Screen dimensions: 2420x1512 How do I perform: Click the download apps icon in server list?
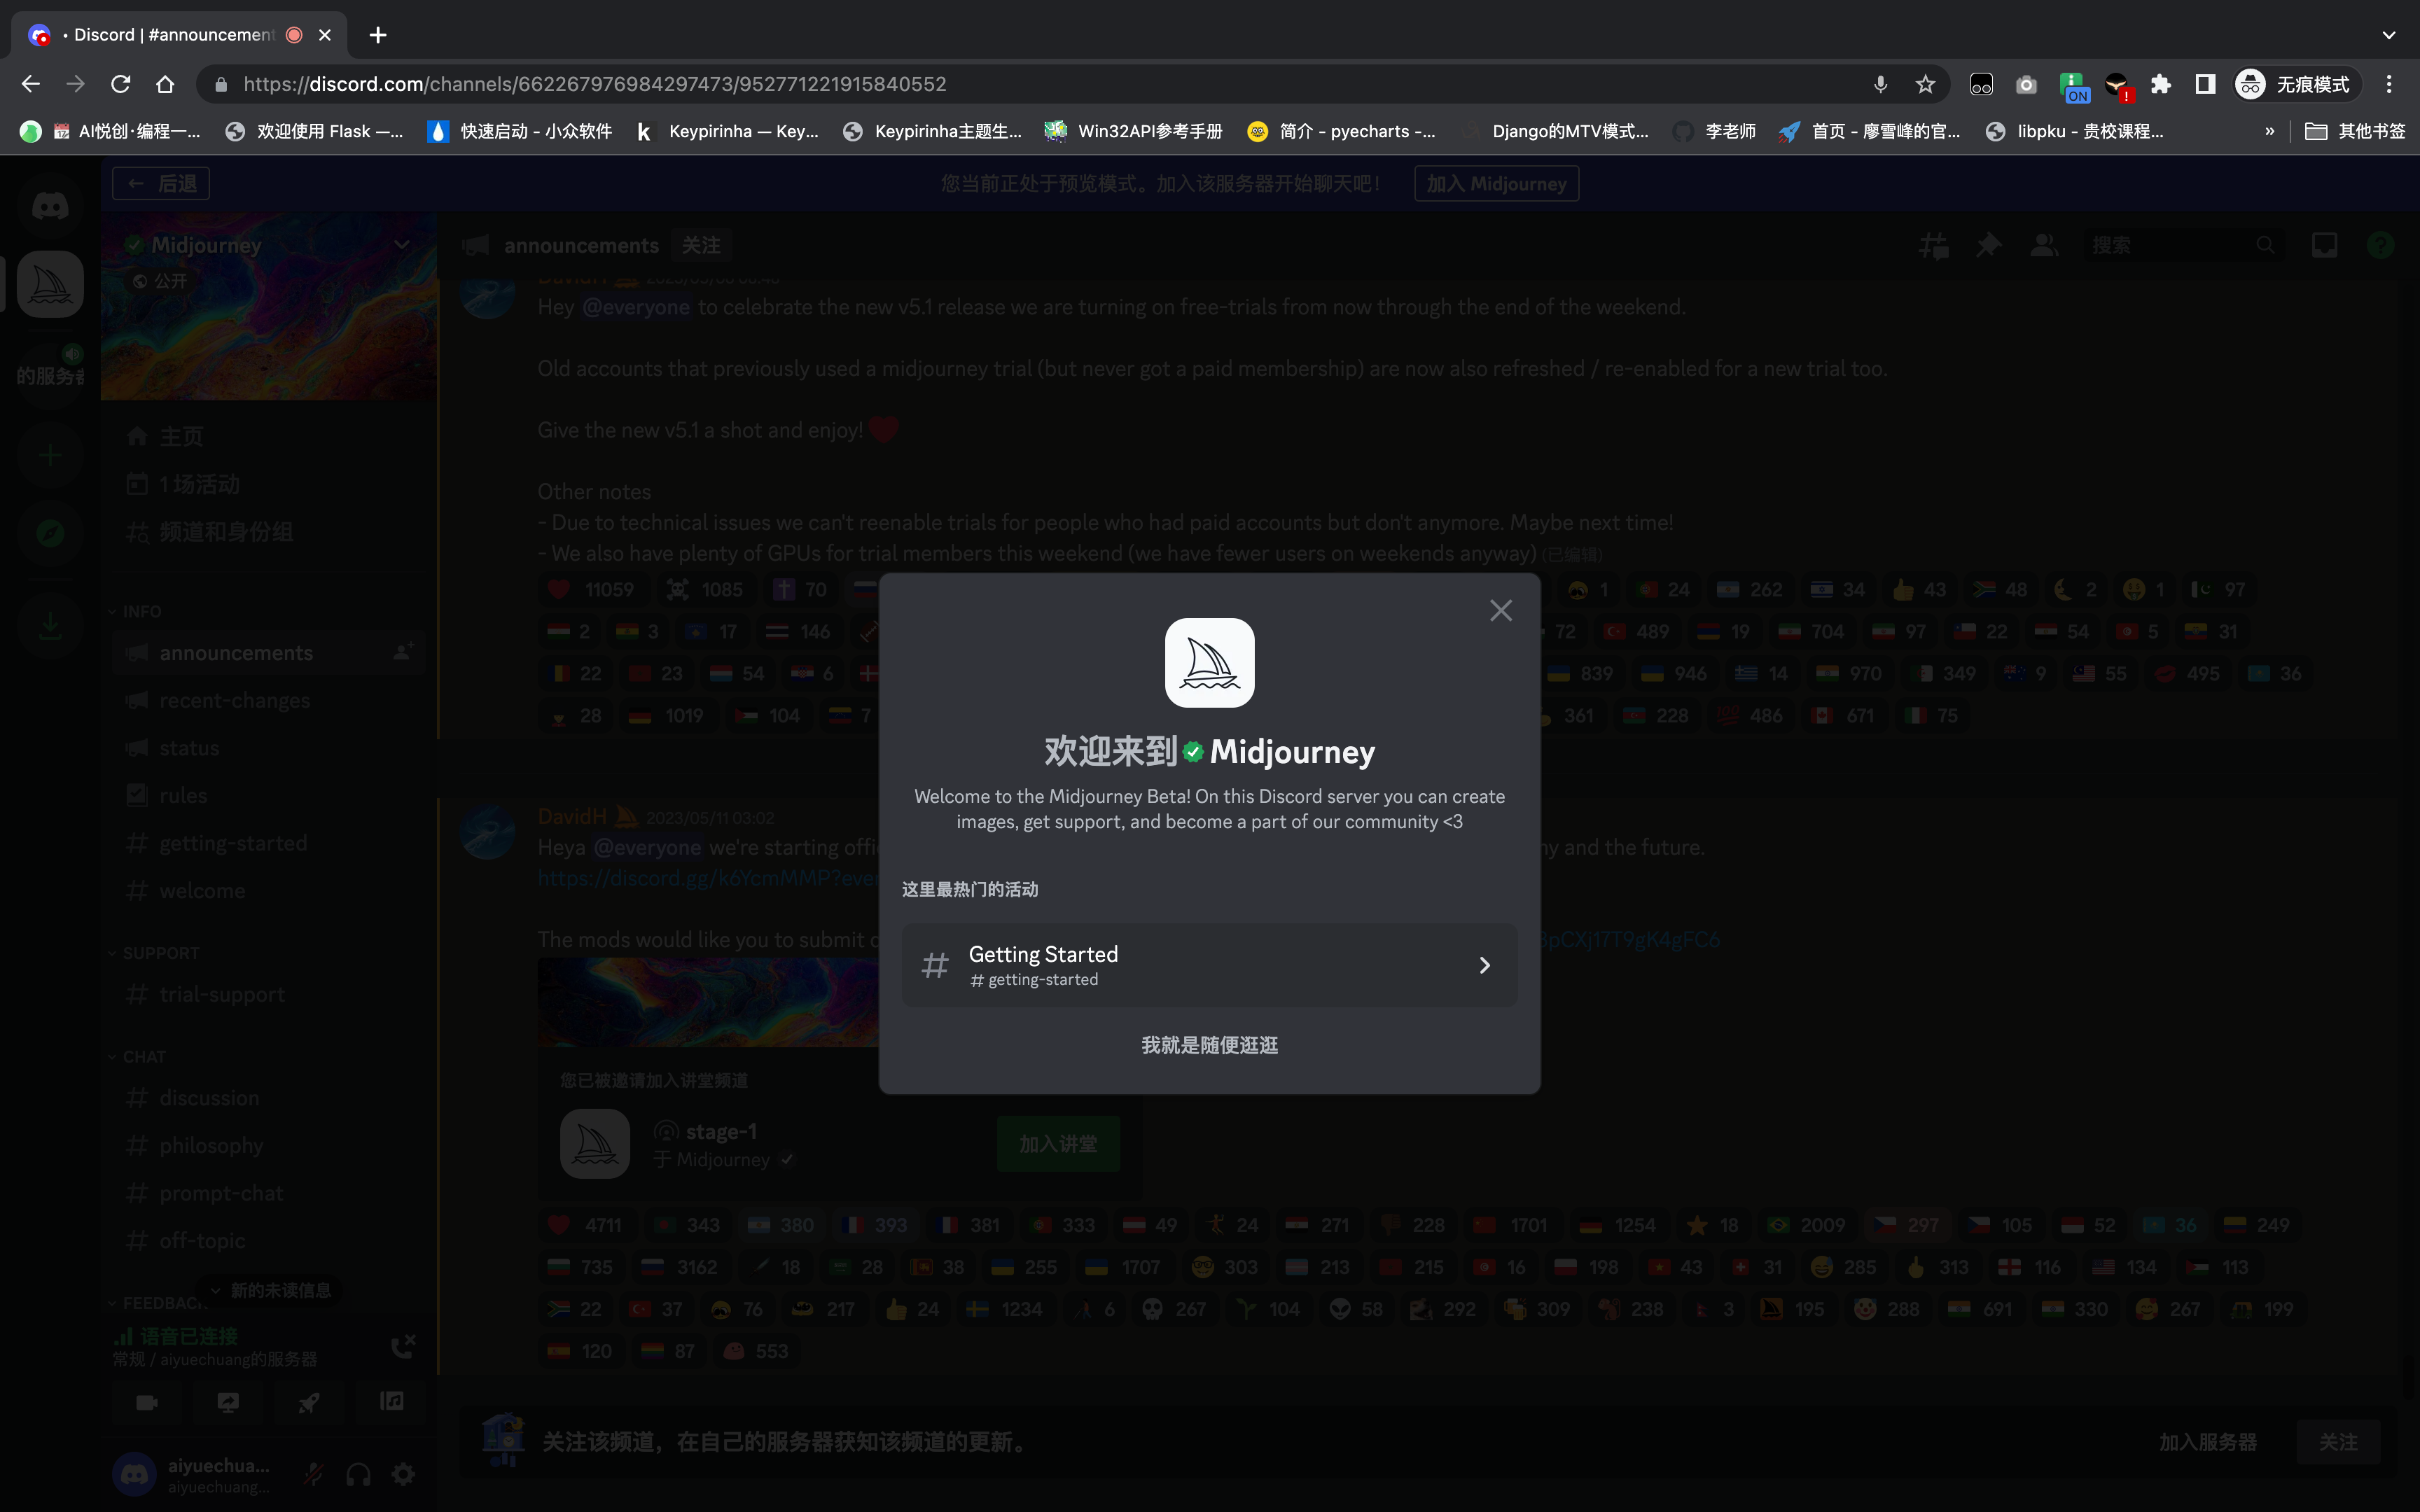50,626
